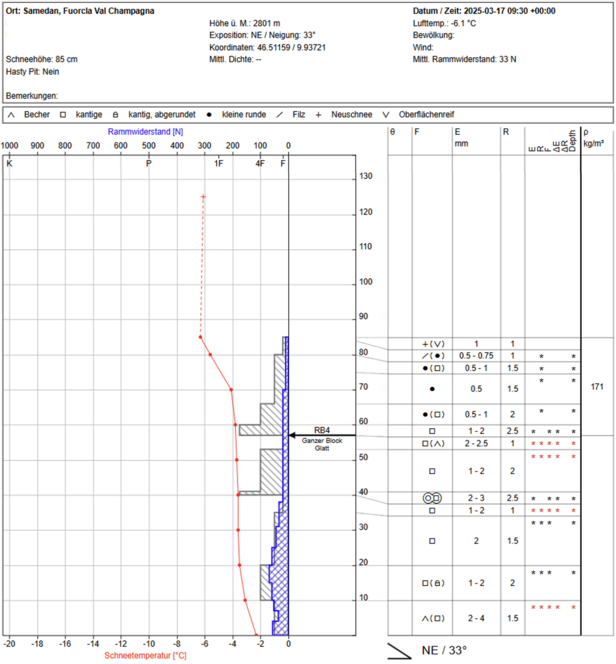Click the grain size '2 - 4' cell

pyautogui.click(x=467, y=618)
